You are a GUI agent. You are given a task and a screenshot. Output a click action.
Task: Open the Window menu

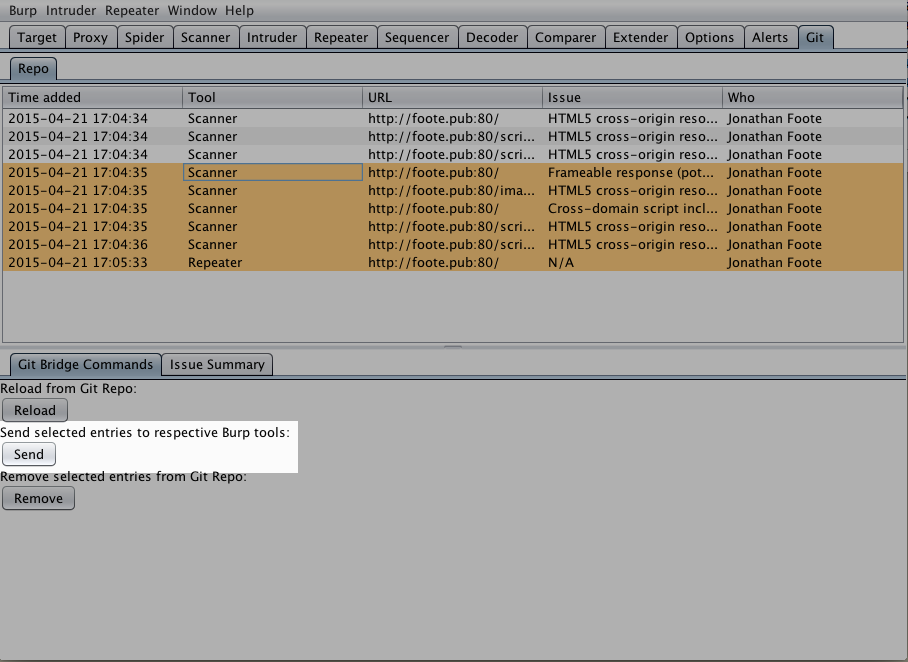(192, 10)
